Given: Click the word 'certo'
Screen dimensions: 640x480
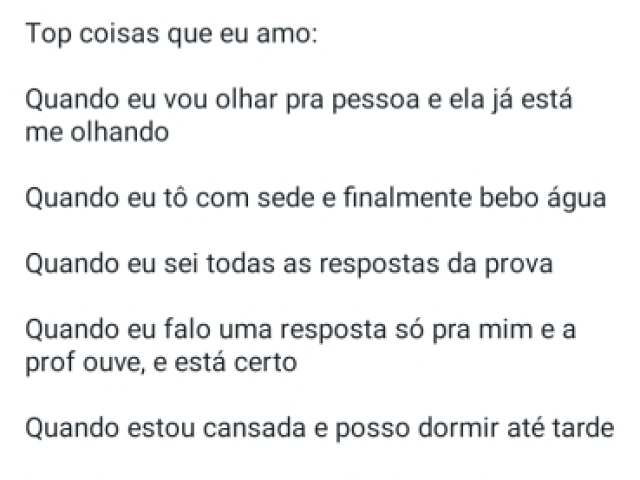Looking at the screenshot, I should (264, 362).
